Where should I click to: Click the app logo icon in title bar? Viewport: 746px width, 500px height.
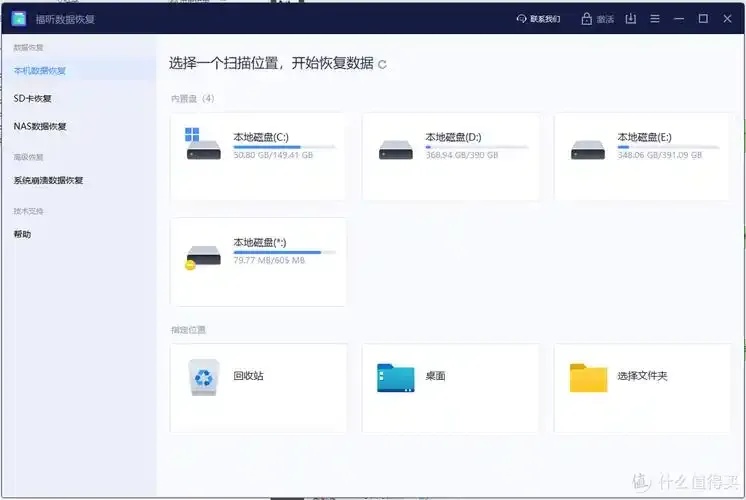point(19,19)
